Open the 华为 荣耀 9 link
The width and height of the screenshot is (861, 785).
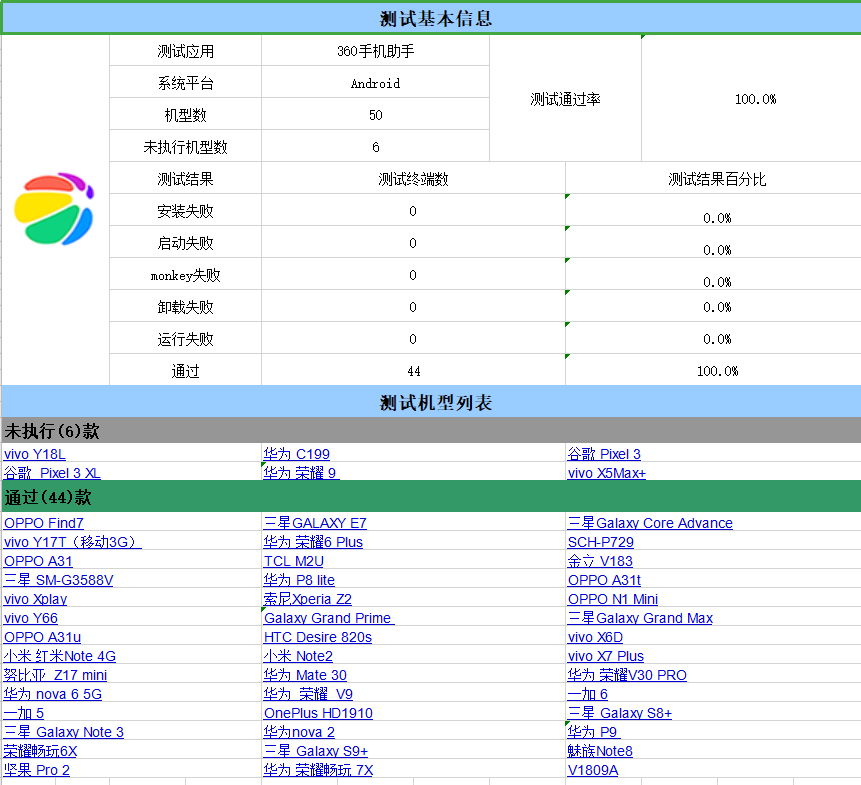click(301, 473)
